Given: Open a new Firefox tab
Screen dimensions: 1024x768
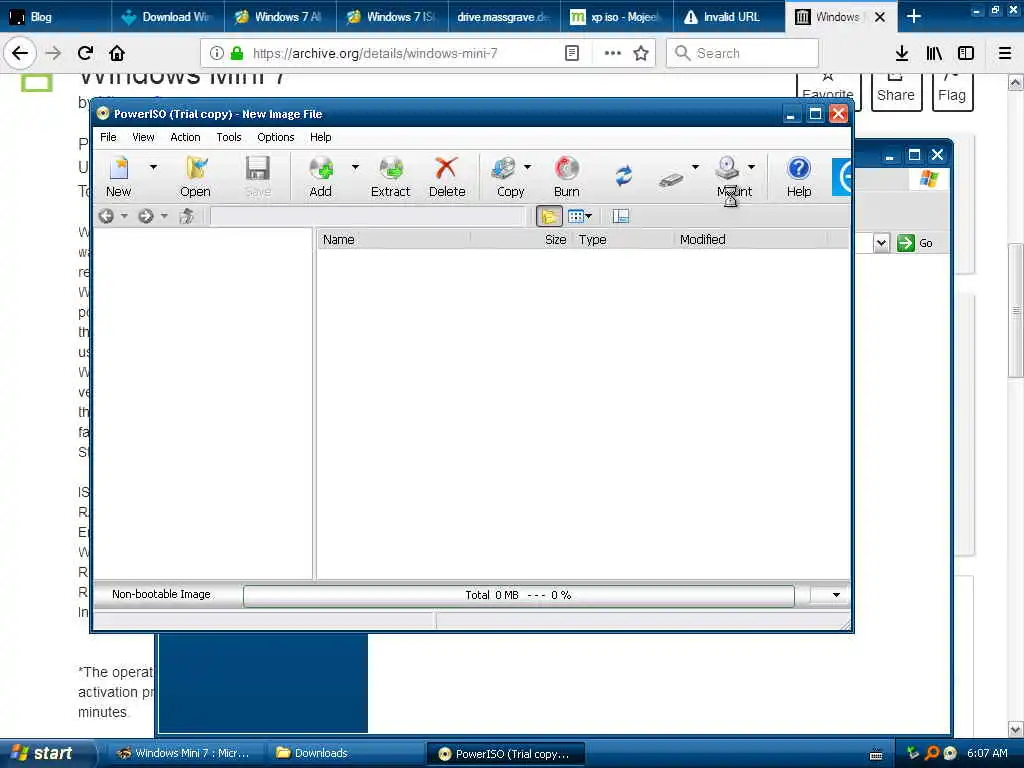Looking at the screenshot, I should tap(914, 17).
